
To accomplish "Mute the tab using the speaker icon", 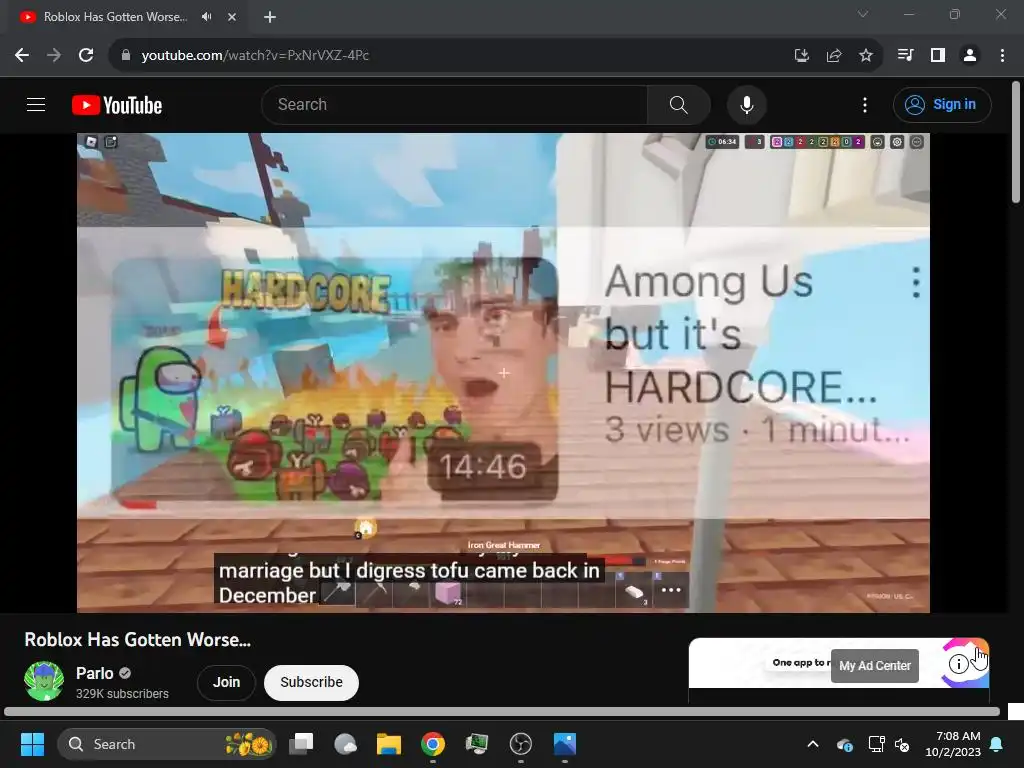I will pyautogui.click(x=206, y=17).
